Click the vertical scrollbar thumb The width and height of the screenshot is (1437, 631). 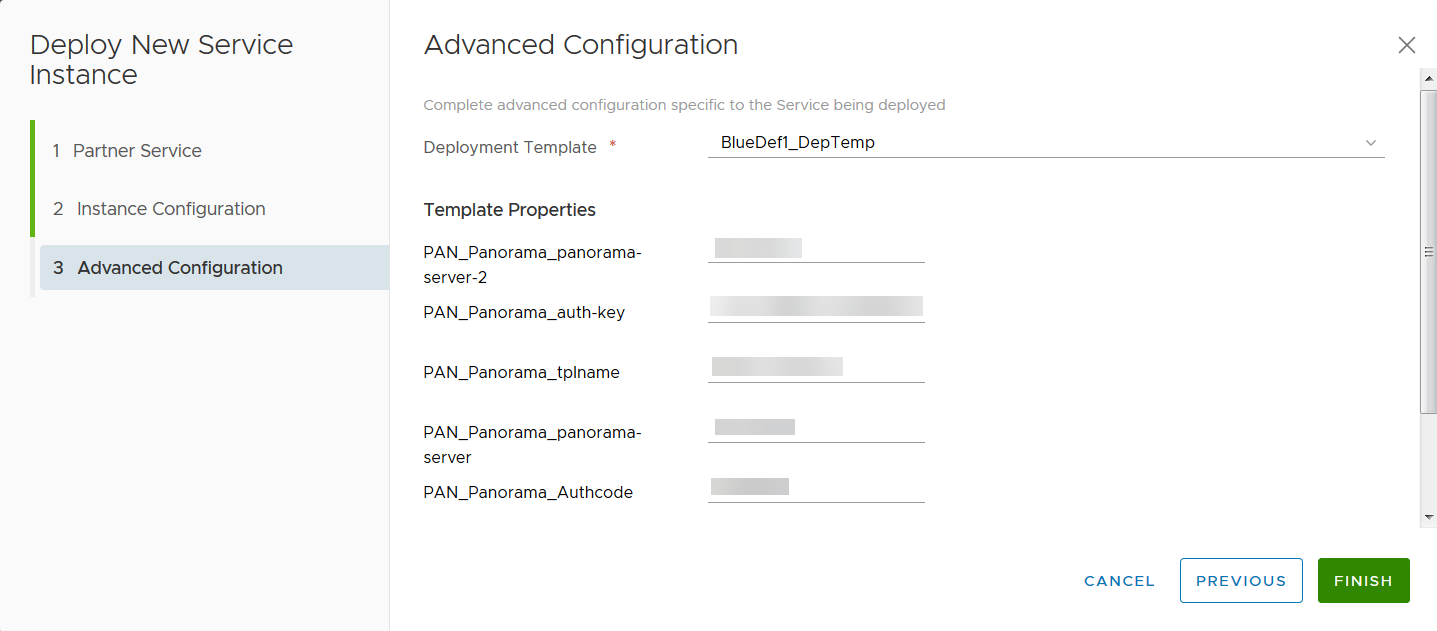tap(1428, 250)
